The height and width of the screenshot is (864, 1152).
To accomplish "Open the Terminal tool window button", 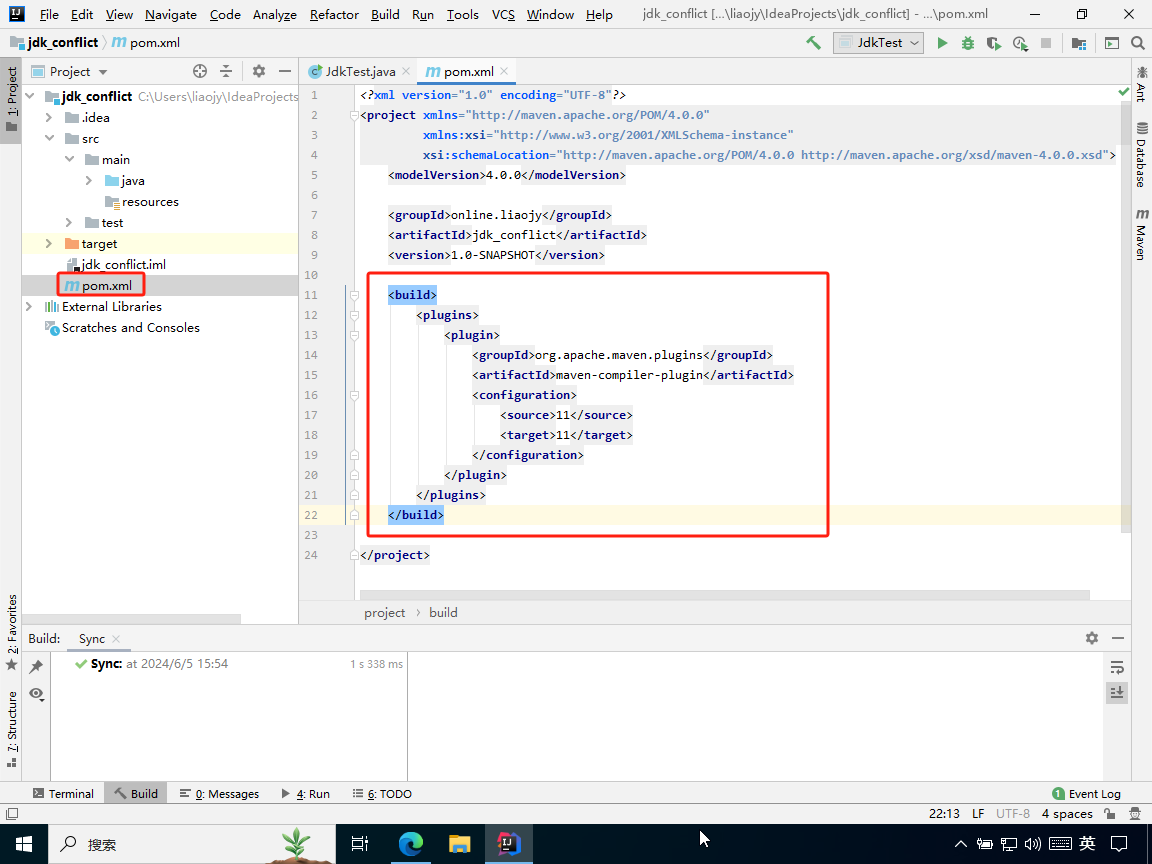I will (63, 793).
